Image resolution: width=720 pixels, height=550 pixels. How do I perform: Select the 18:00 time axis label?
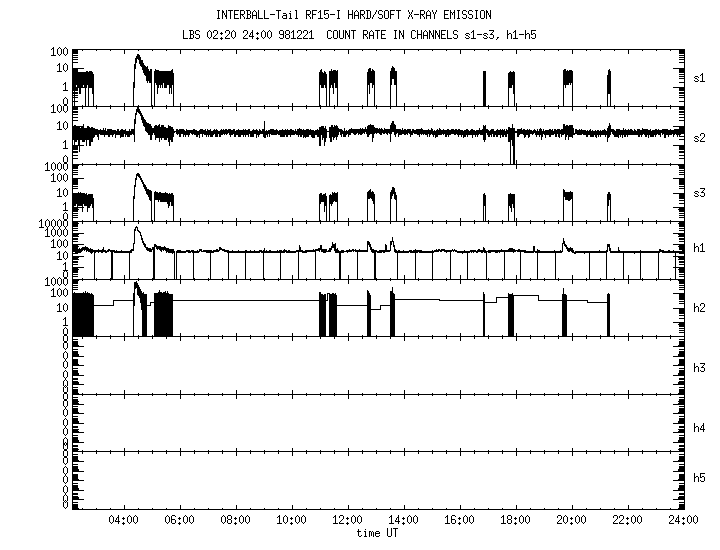coord(515,521)
